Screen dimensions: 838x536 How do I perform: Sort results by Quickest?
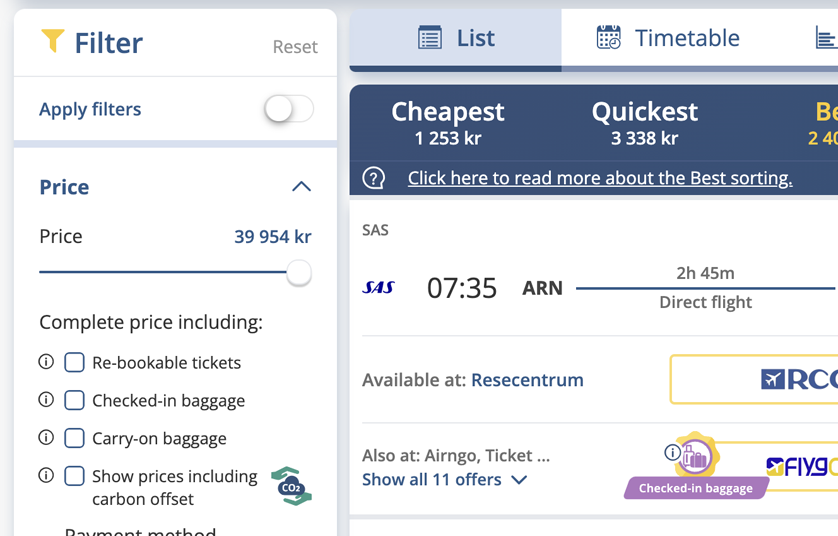[644, 123]
